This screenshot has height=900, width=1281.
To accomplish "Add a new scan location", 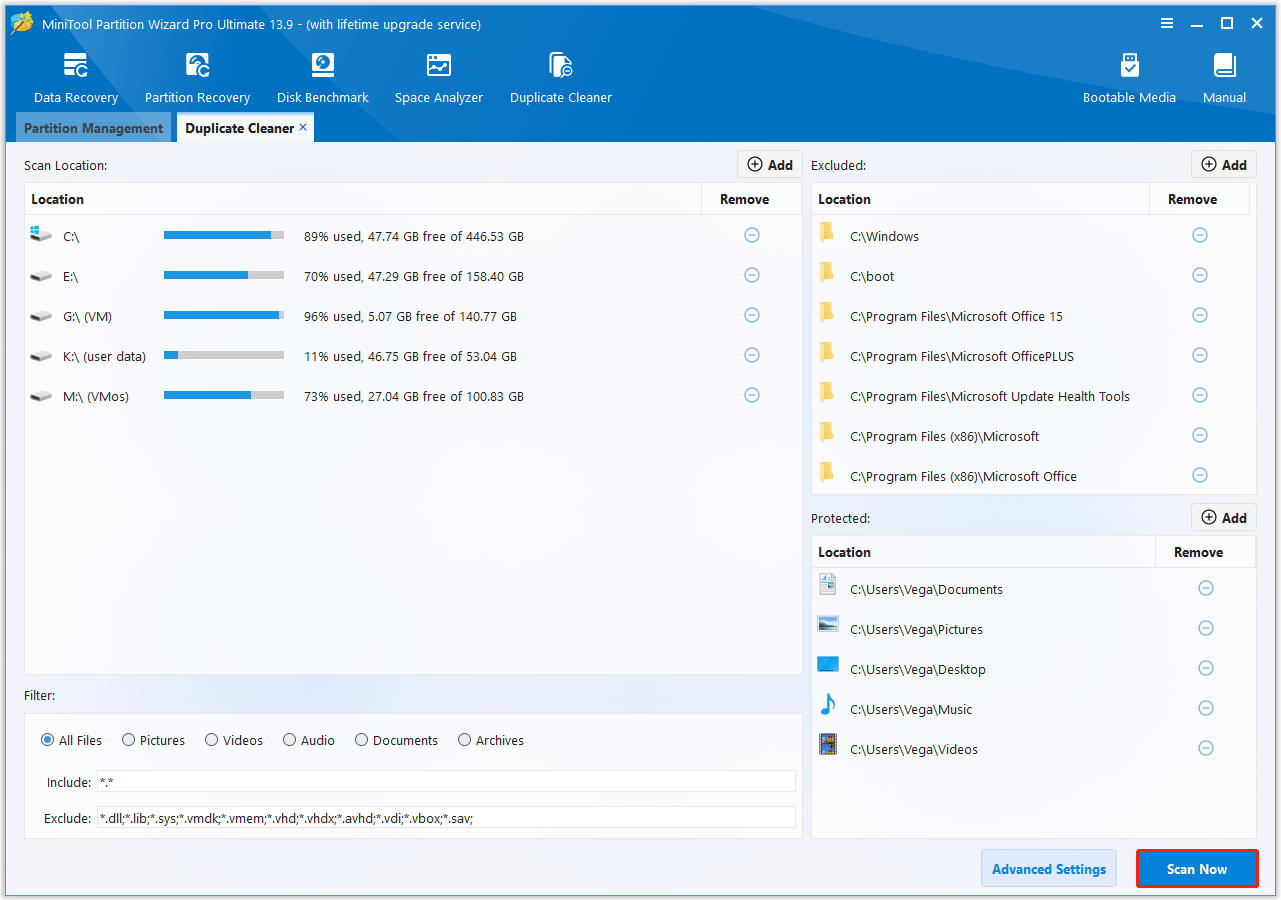I will click(x=770, y=165).
